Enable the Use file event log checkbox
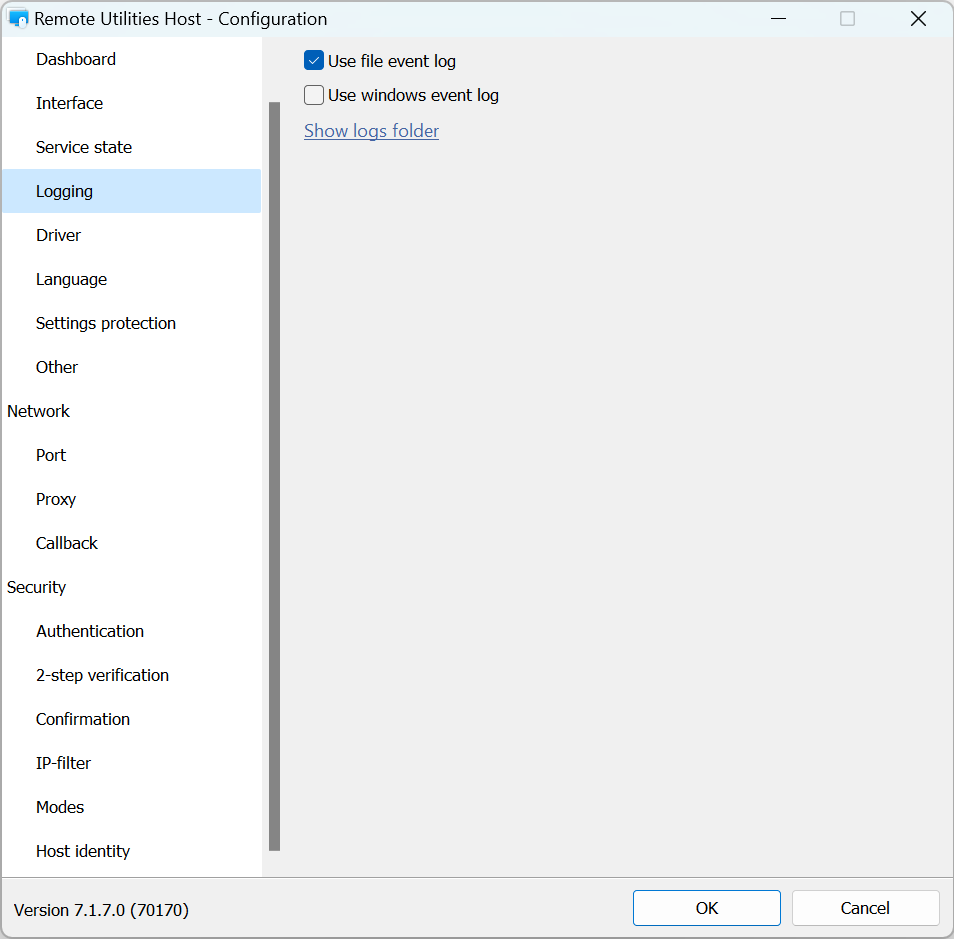This screenshot has width=954, height=939. 314,61
